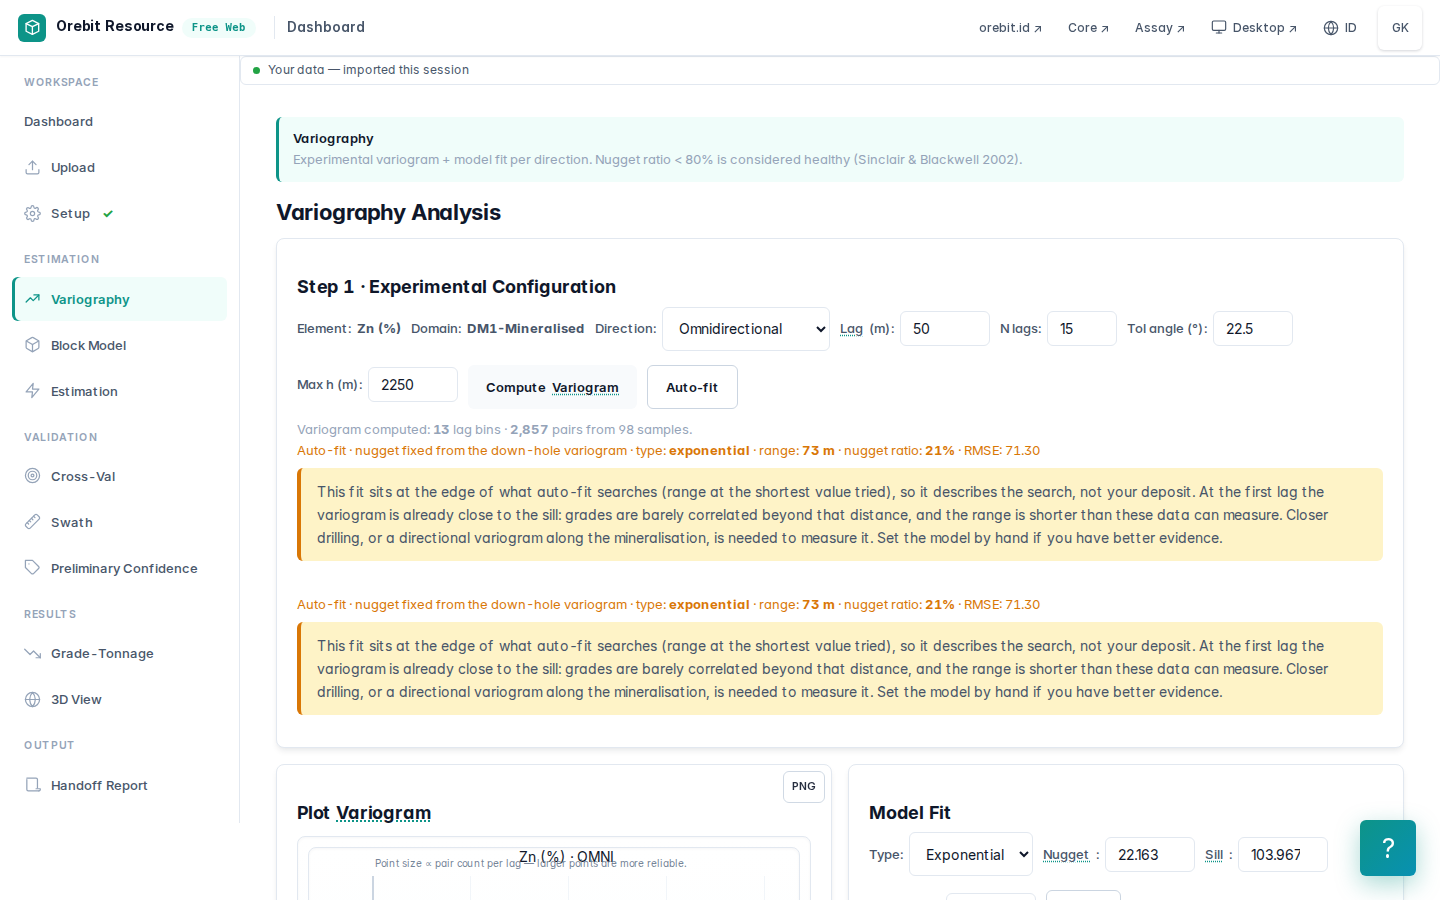This screenshot has height=900, width=1440.
Task: Click the Plot Variogram heading
Action: pyautogui.click(x=364, y=813)
